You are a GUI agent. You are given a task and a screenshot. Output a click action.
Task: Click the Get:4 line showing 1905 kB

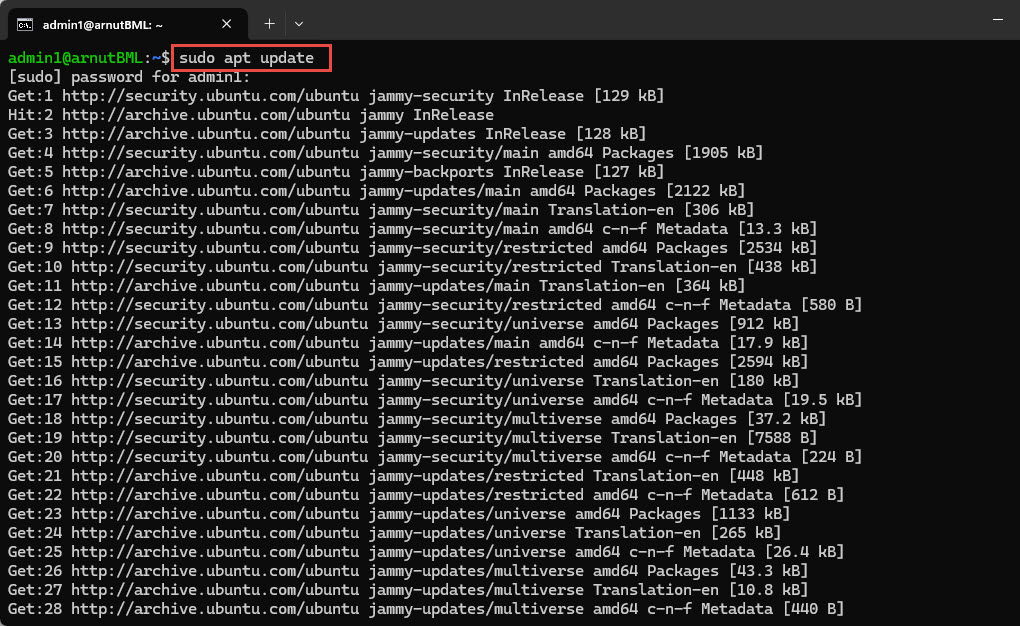coord(385,153)
